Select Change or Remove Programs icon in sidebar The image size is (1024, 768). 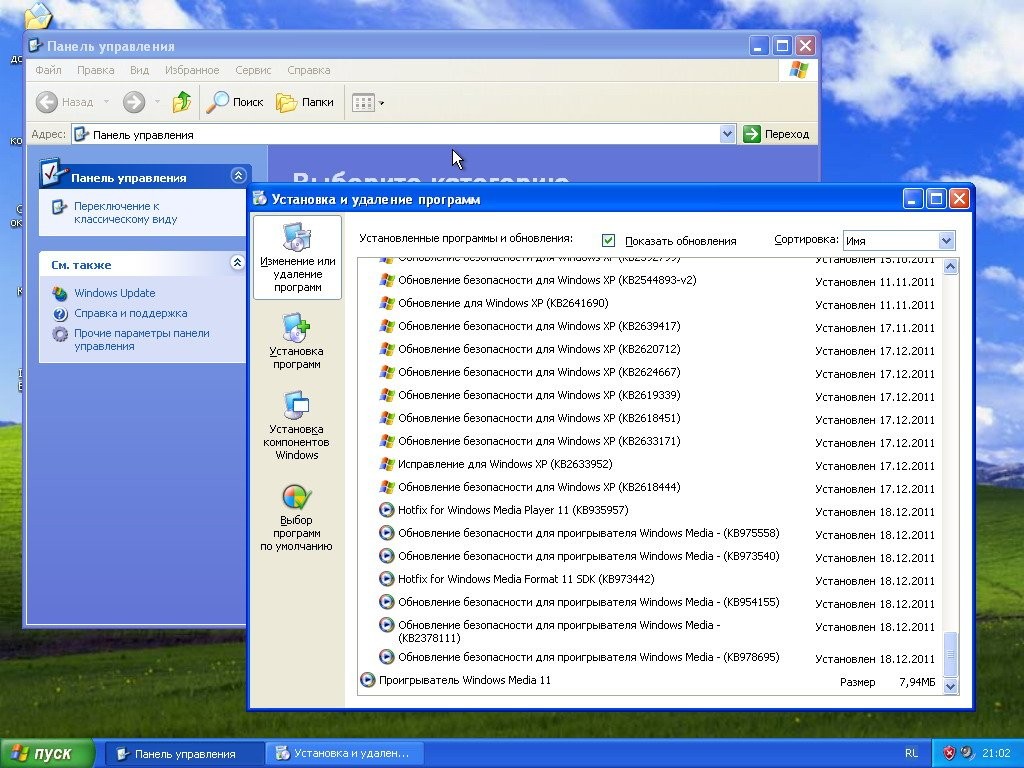(x=297, y=257)
